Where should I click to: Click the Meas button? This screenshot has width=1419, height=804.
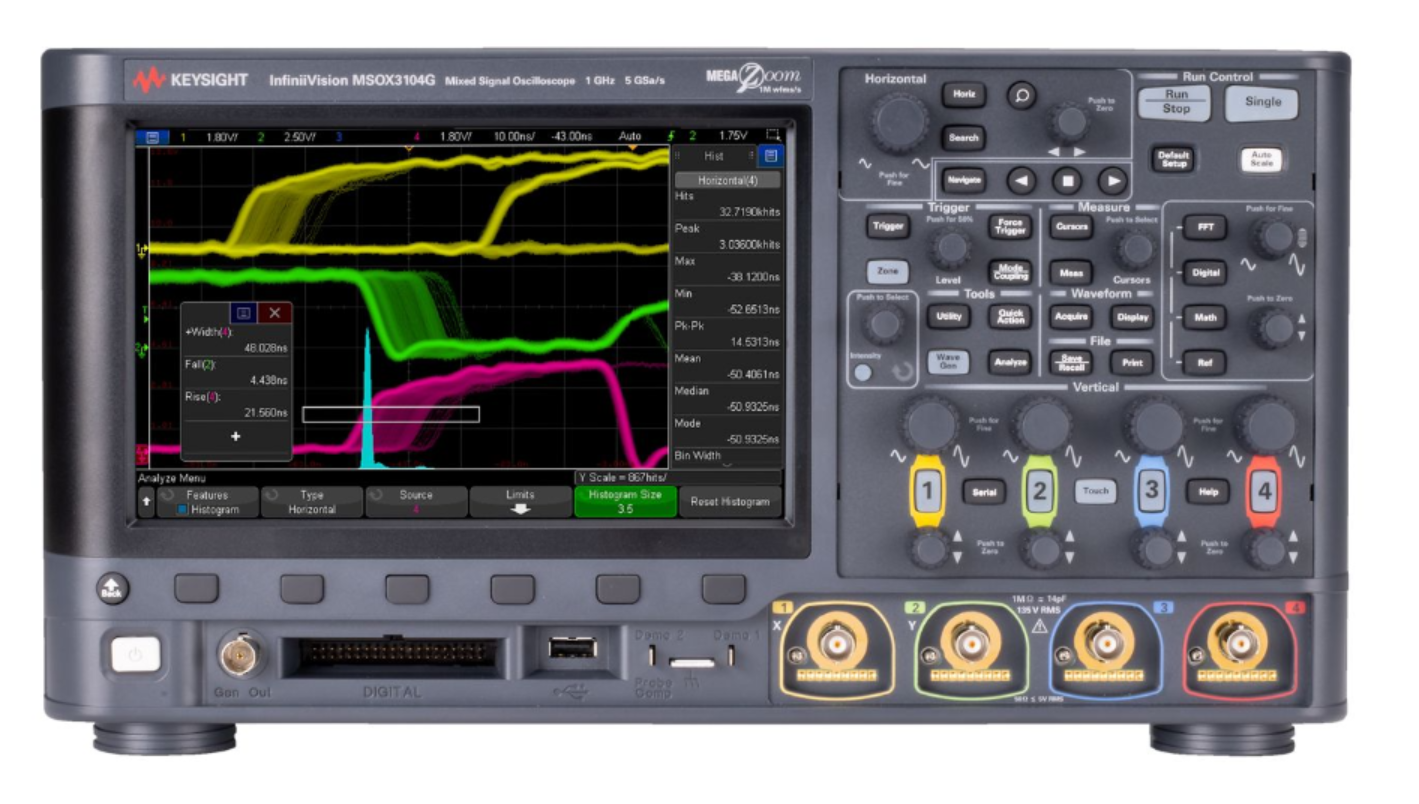[x=1070, y=271]
